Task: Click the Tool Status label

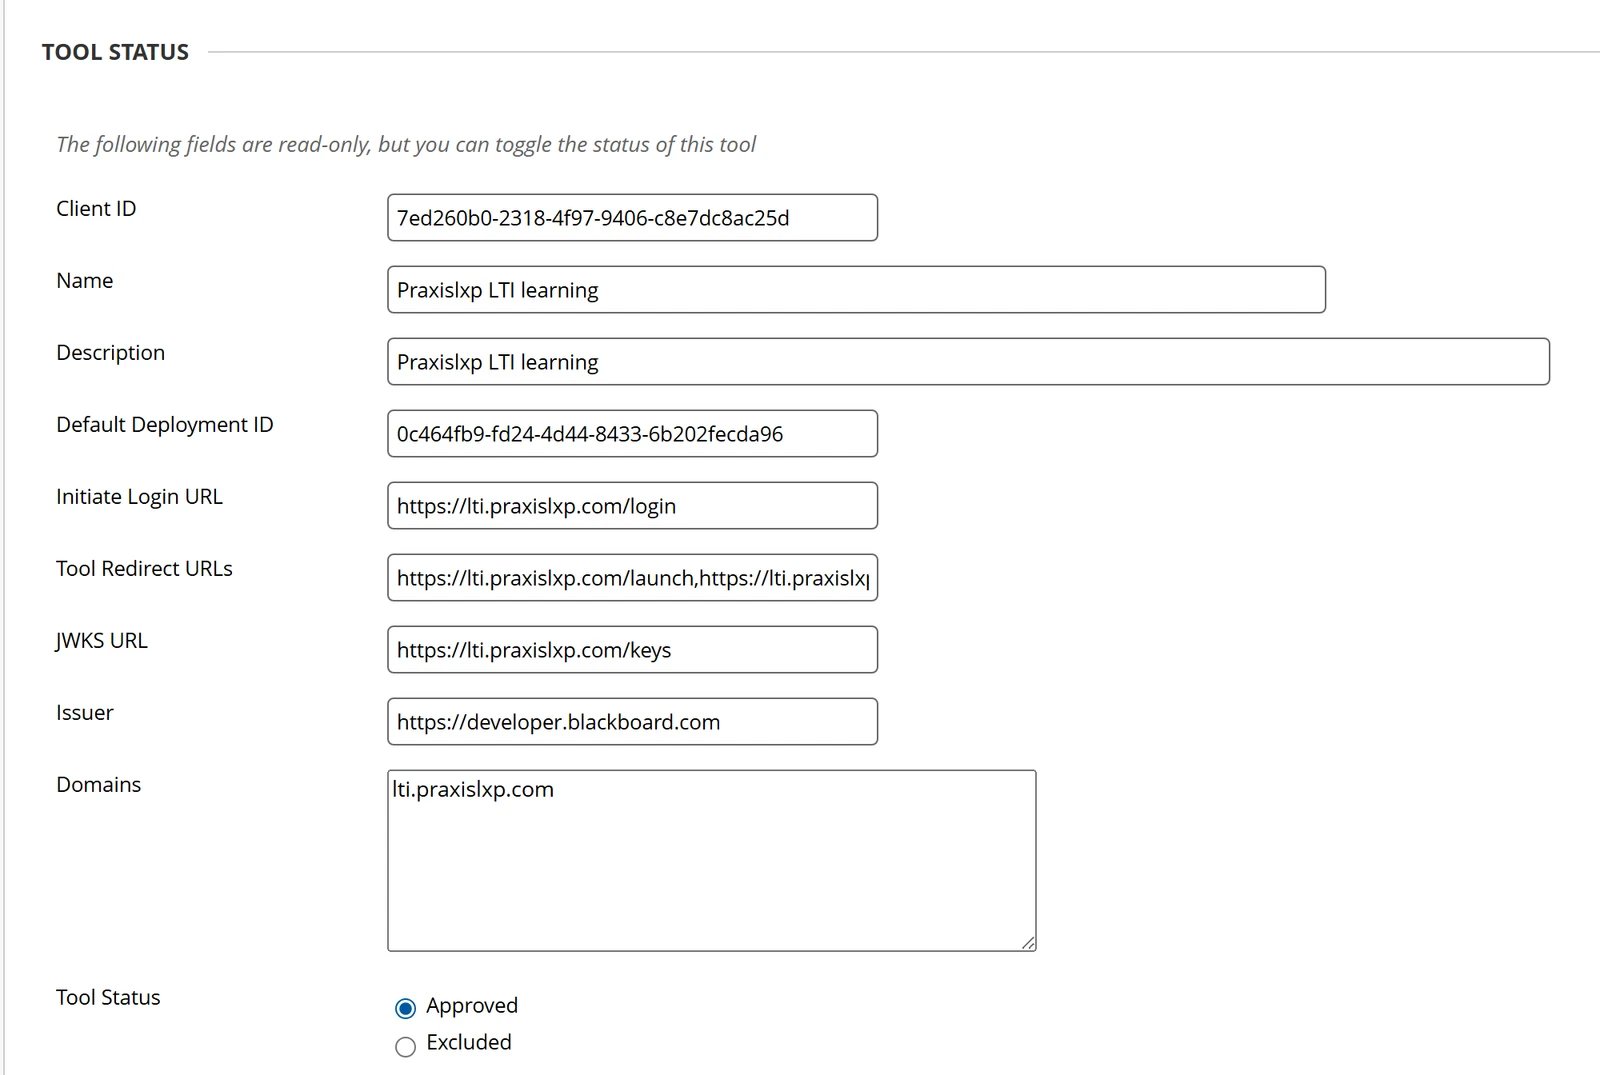Action: pos(108,997)
